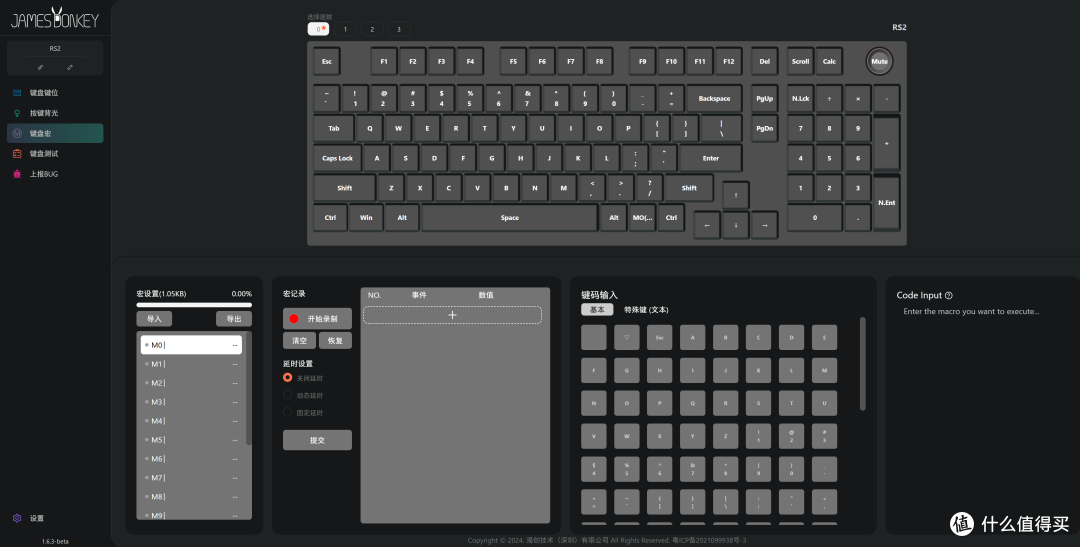Image resolution: width=1080 pixels, height=547 pixels.
Task: Click the macro storage usage bar
Action: point(194,305)
